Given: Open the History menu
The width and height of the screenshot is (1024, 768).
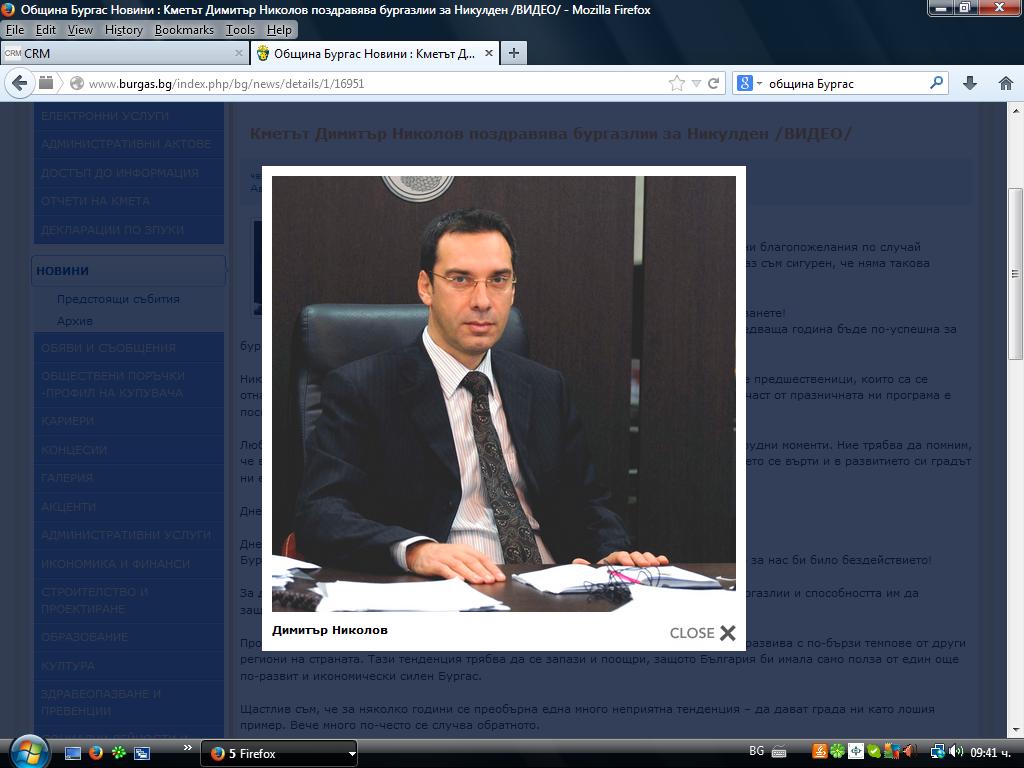Looking at the screenshot, I should 123,30.
